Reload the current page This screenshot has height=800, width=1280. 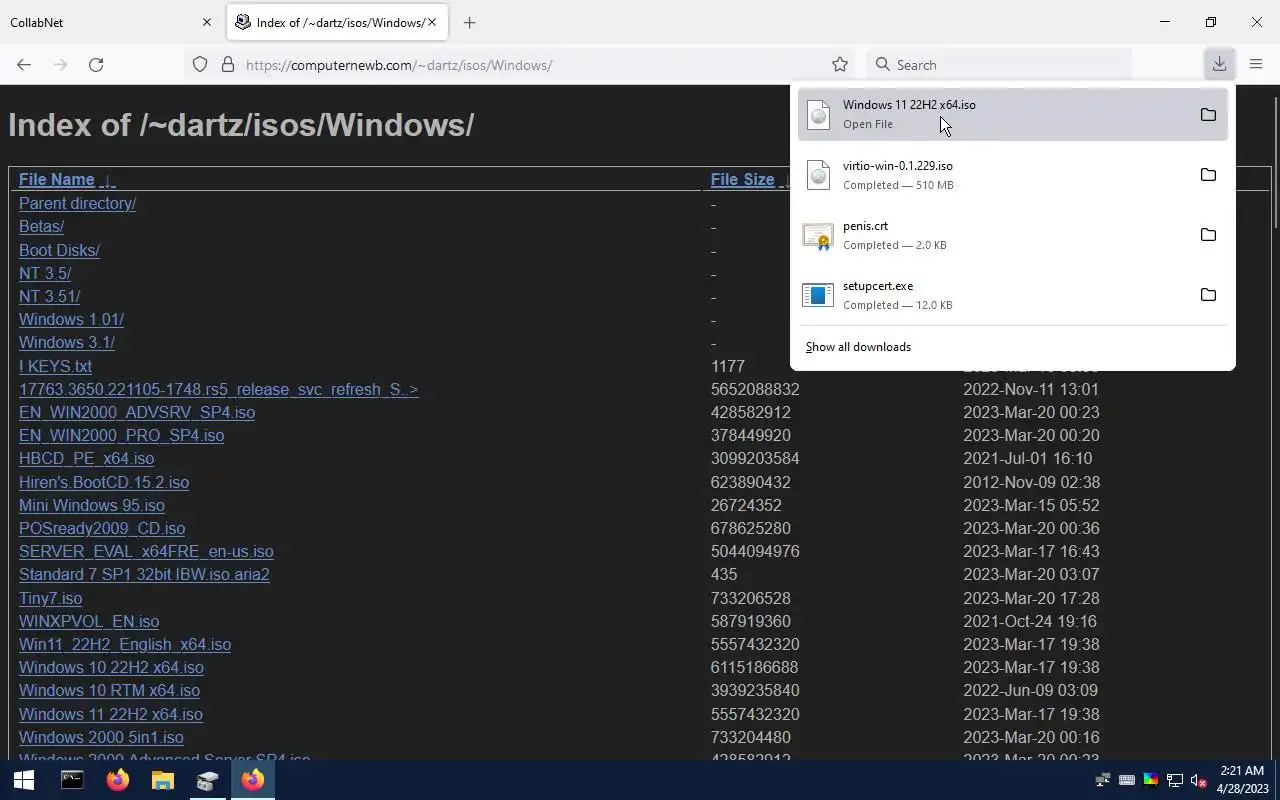click(96, 64)
